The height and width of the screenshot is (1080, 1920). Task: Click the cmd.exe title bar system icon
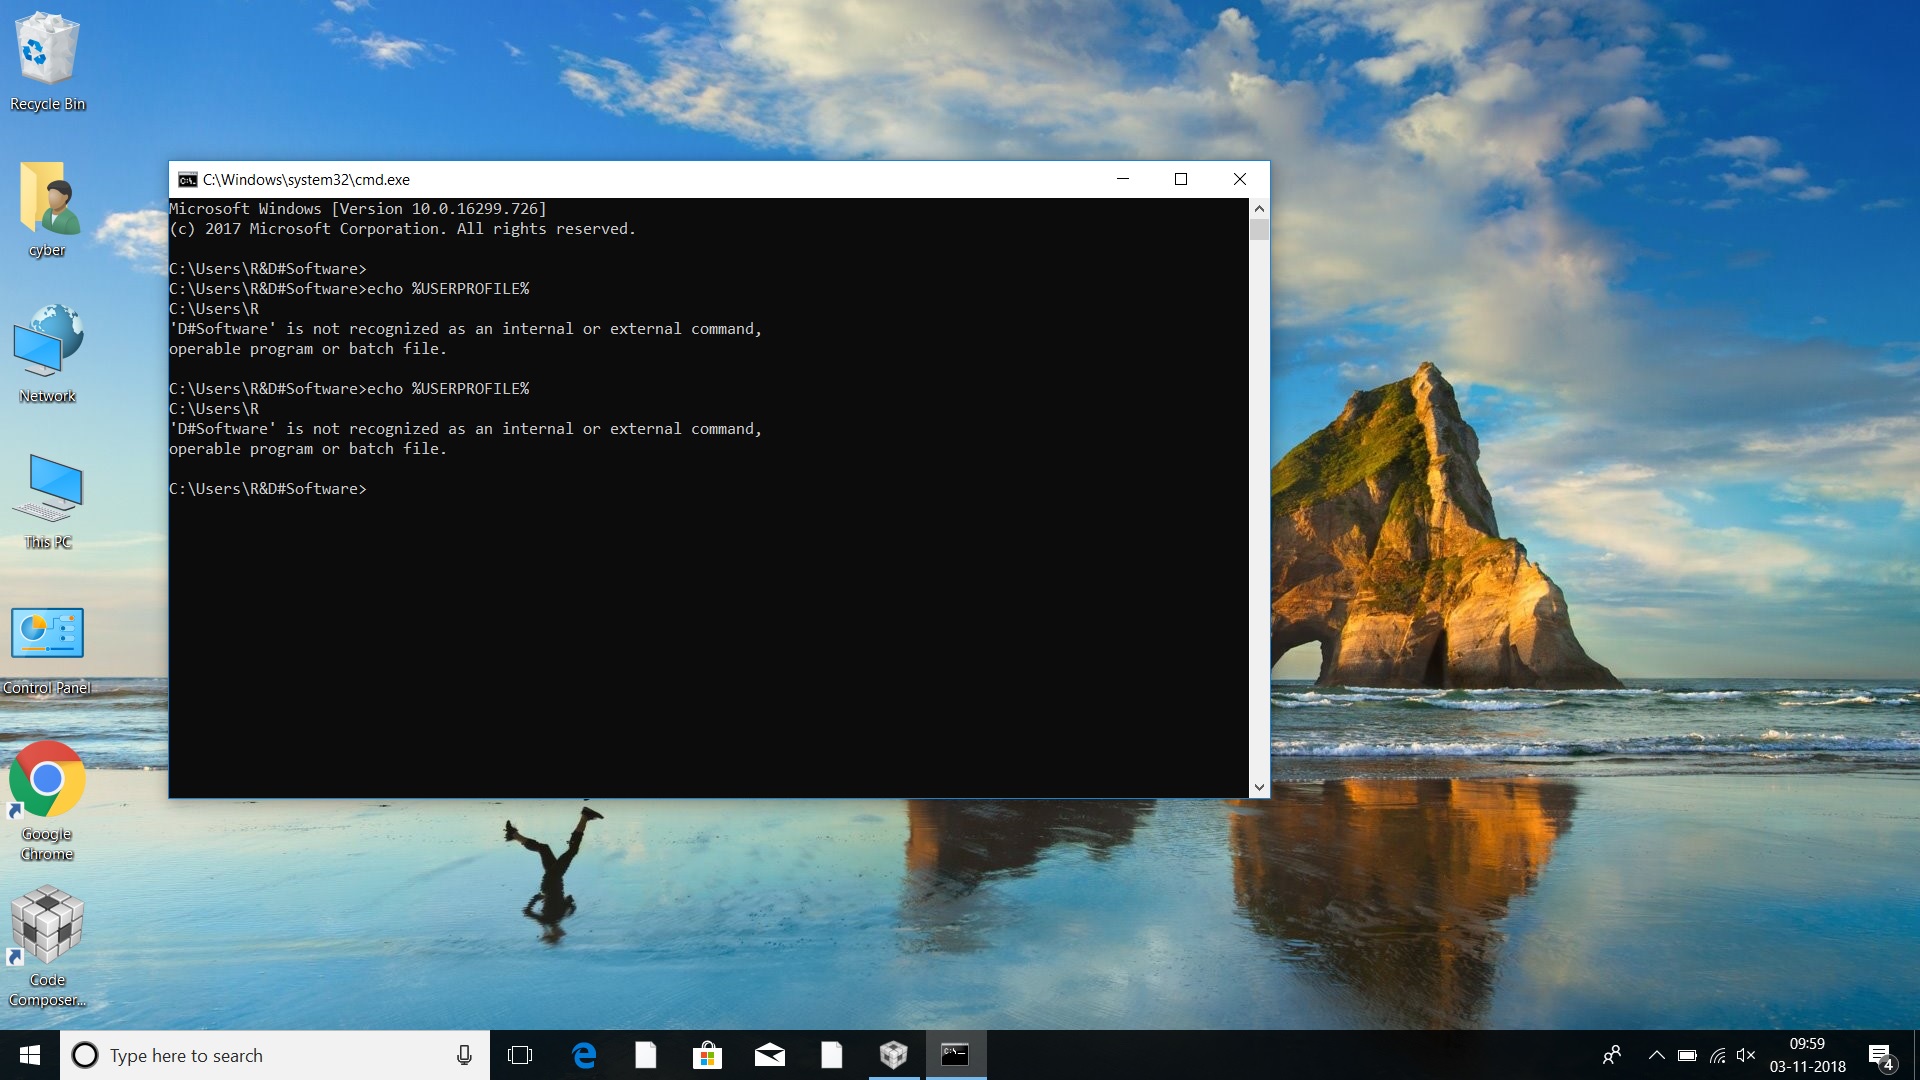[x=187, y=180]
